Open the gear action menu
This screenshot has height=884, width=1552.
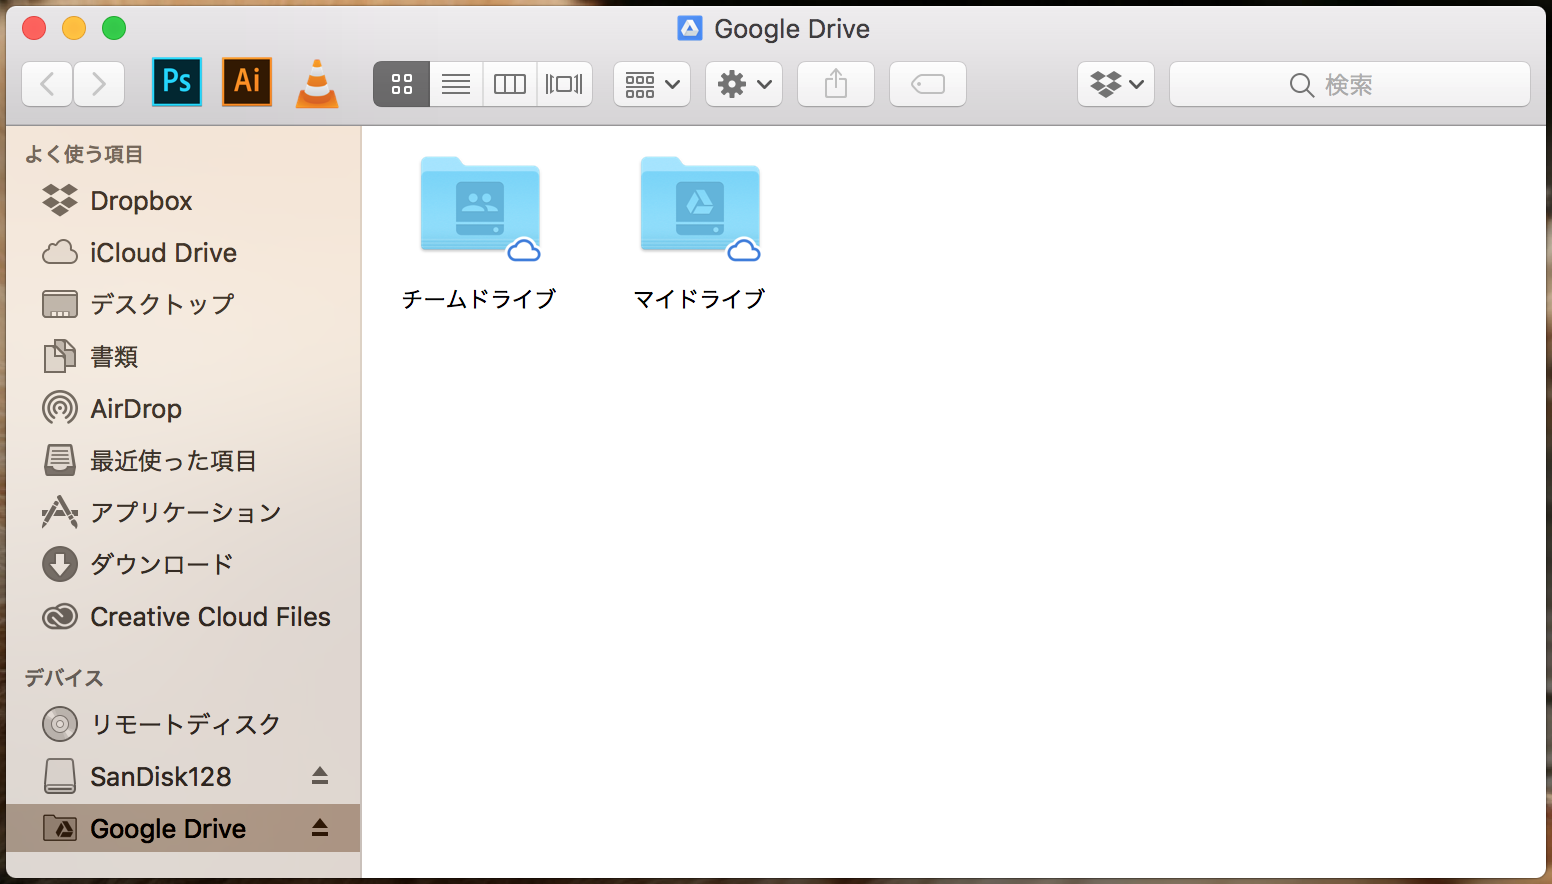744,84
